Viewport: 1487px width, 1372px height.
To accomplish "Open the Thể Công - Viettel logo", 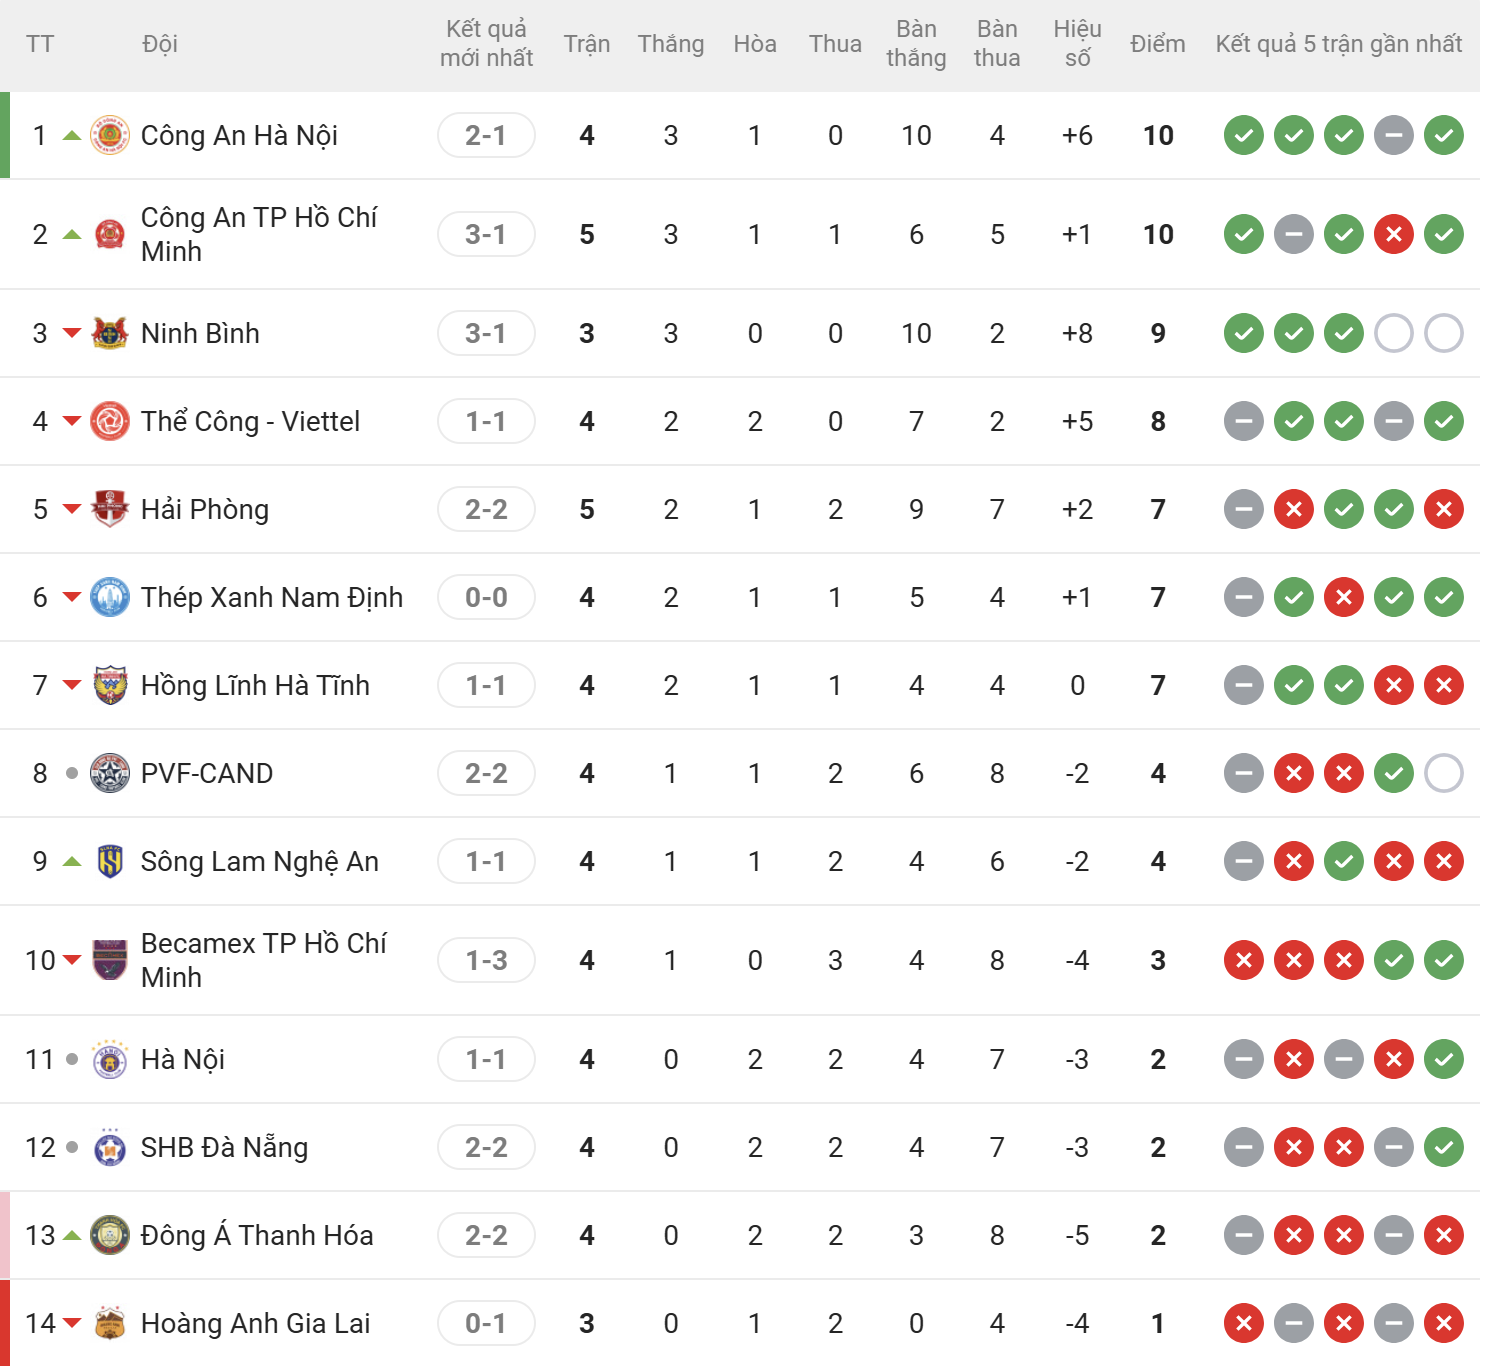I will click(110, 421).
